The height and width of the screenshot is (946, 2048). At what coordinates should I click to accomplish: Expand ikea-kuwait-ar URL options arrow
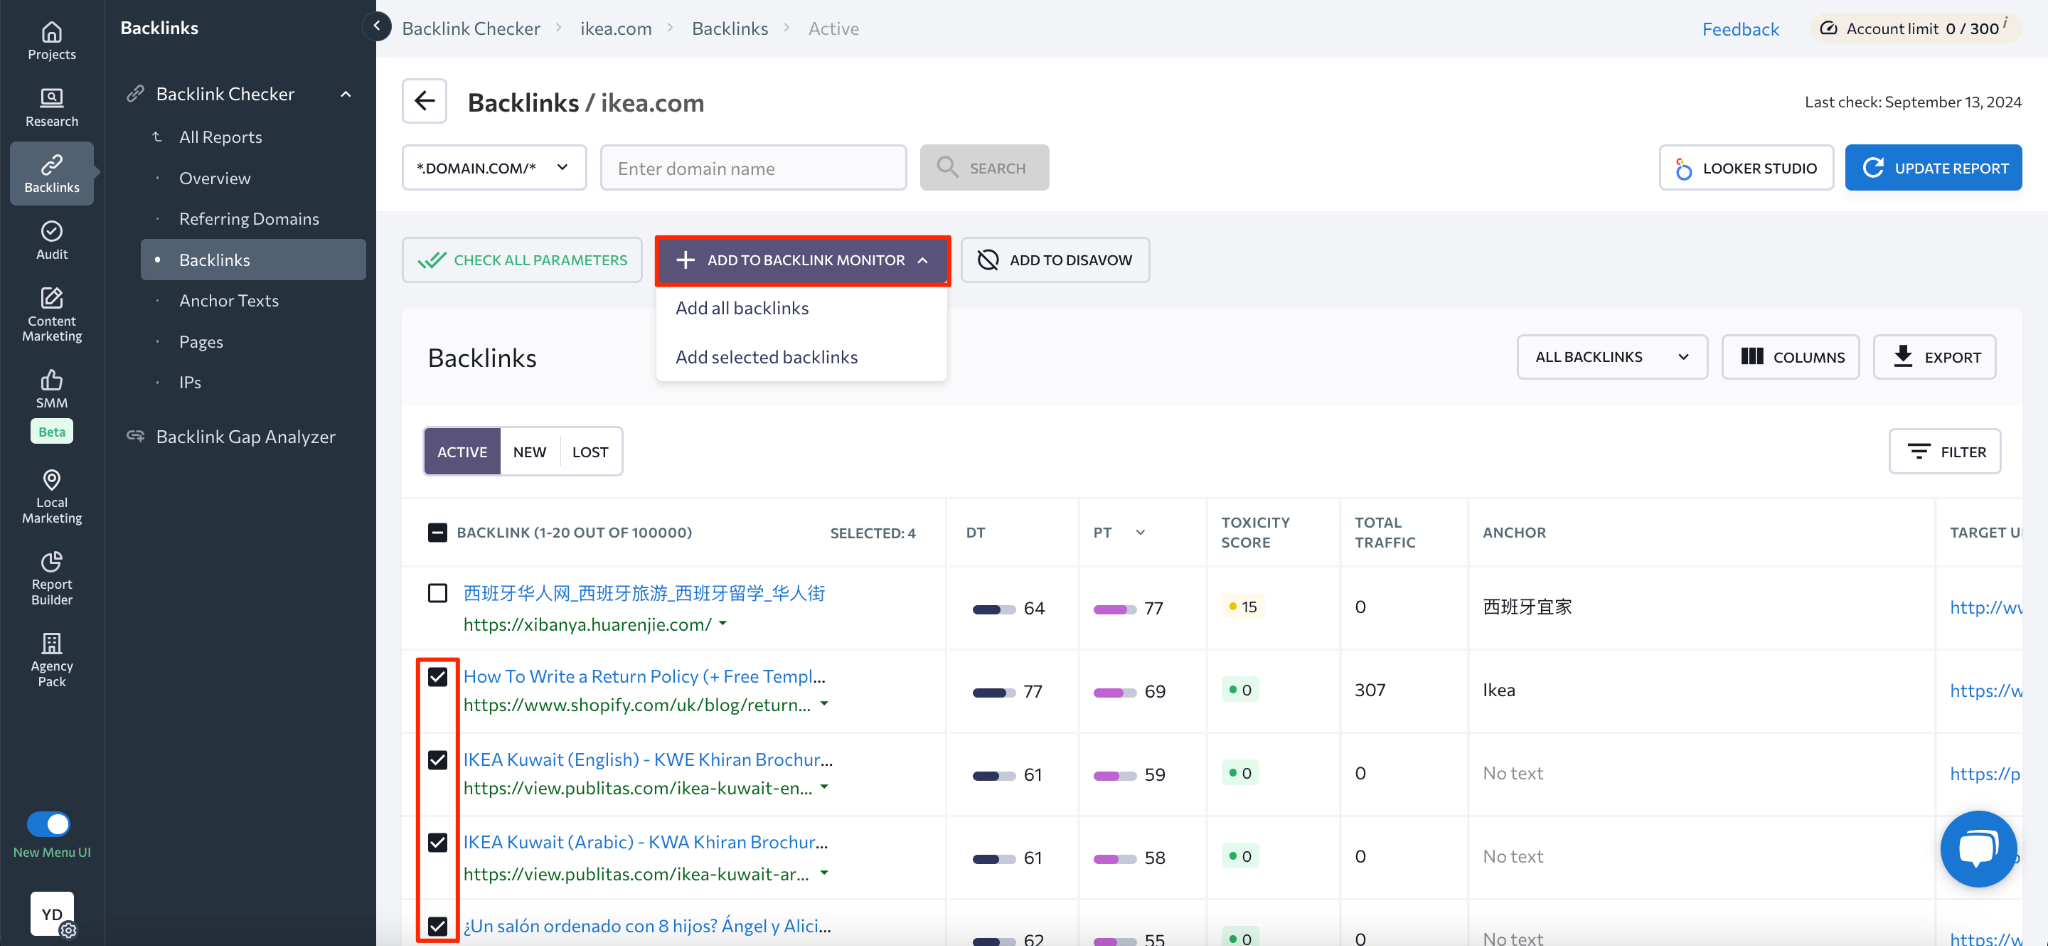pyautogui.click(x=825, y=873)
